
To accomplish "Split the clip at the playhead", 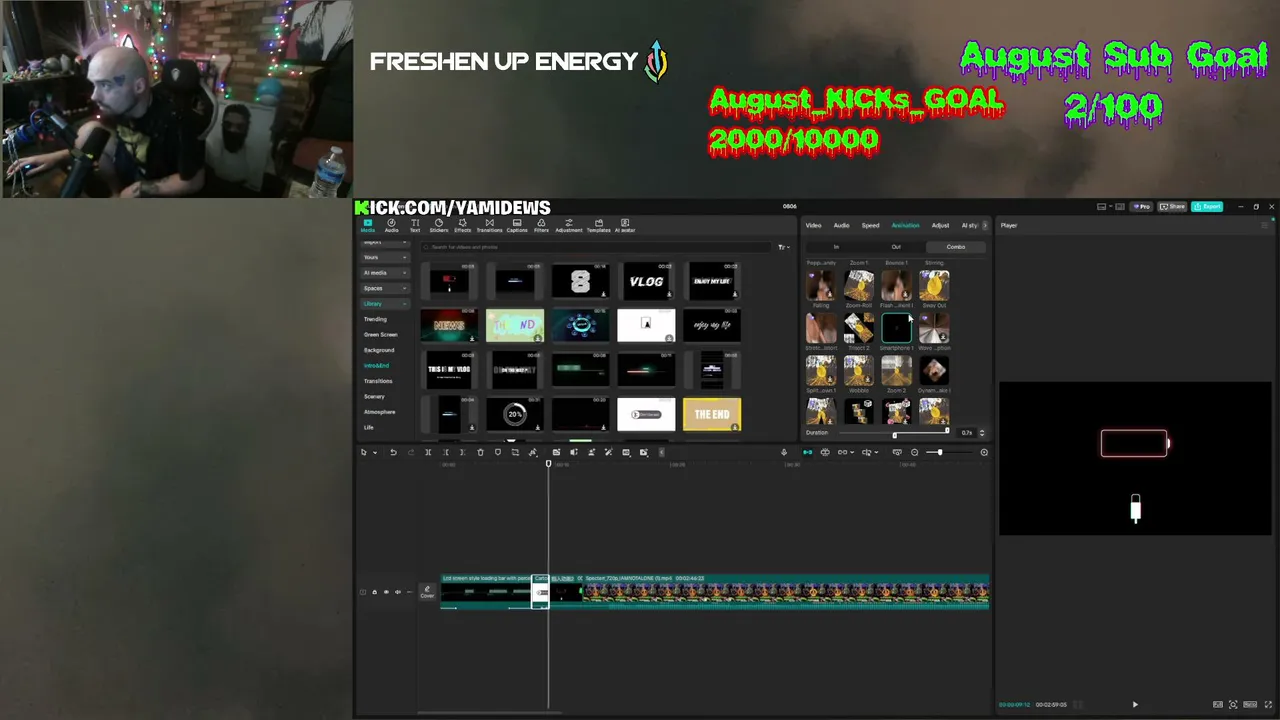I will (428, 453).
